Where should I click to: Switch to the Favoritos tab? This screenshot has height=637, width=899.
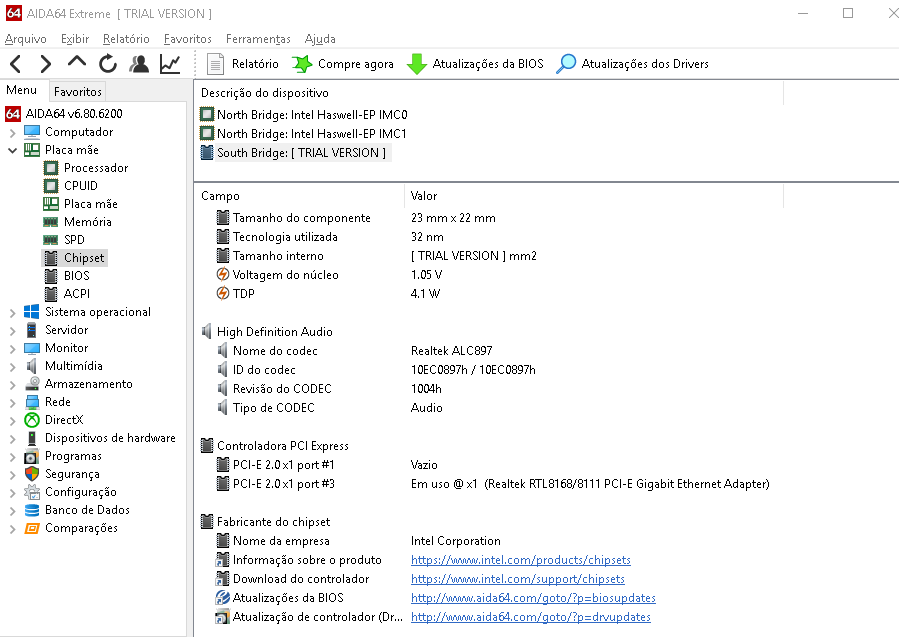click(77, 91)
